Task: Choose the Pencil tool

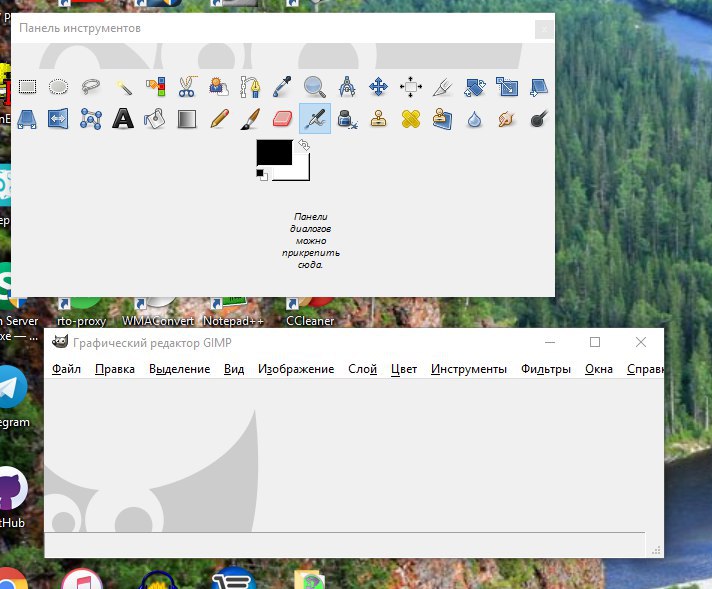Action: 219,119
